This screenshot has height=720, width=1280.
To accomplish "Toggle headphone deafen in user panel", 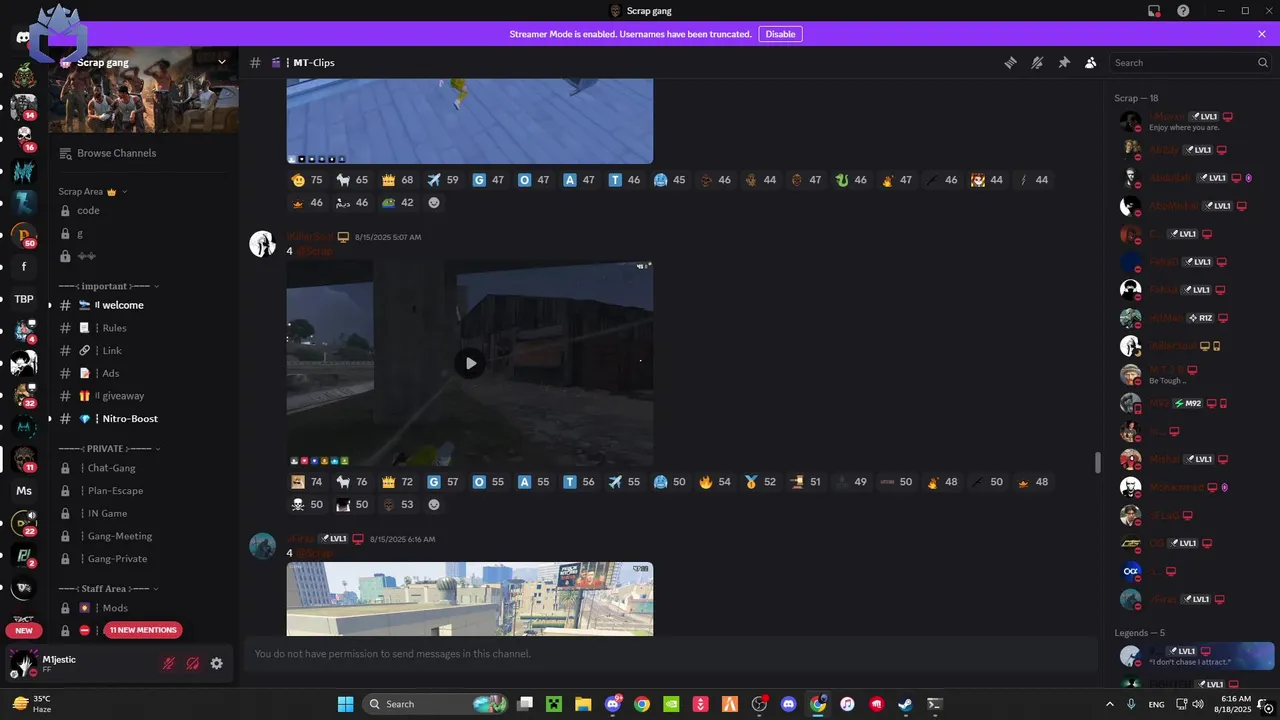I will pos(192,663).
